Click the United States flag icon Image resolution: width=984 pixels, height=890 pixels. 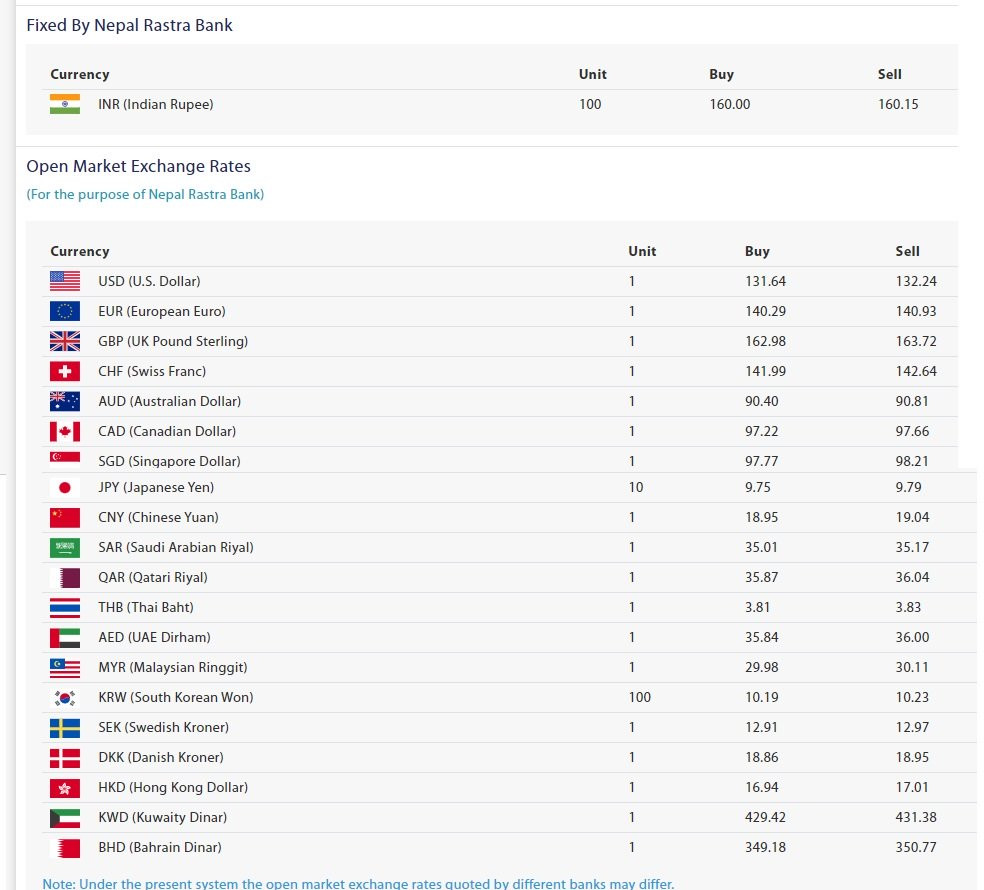click(65, 281)
